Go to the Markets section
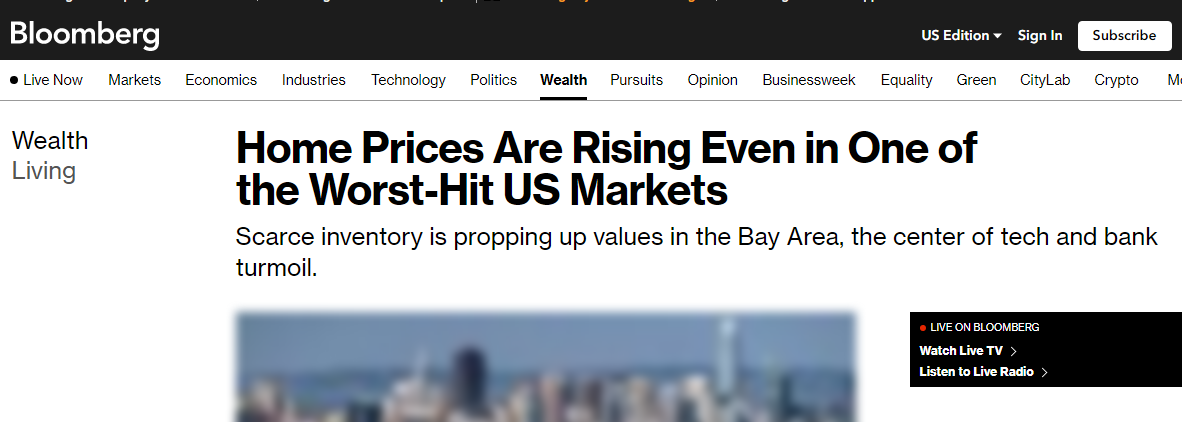The height and width of the screenshot is (422, 1182). [x=134, y=80]
